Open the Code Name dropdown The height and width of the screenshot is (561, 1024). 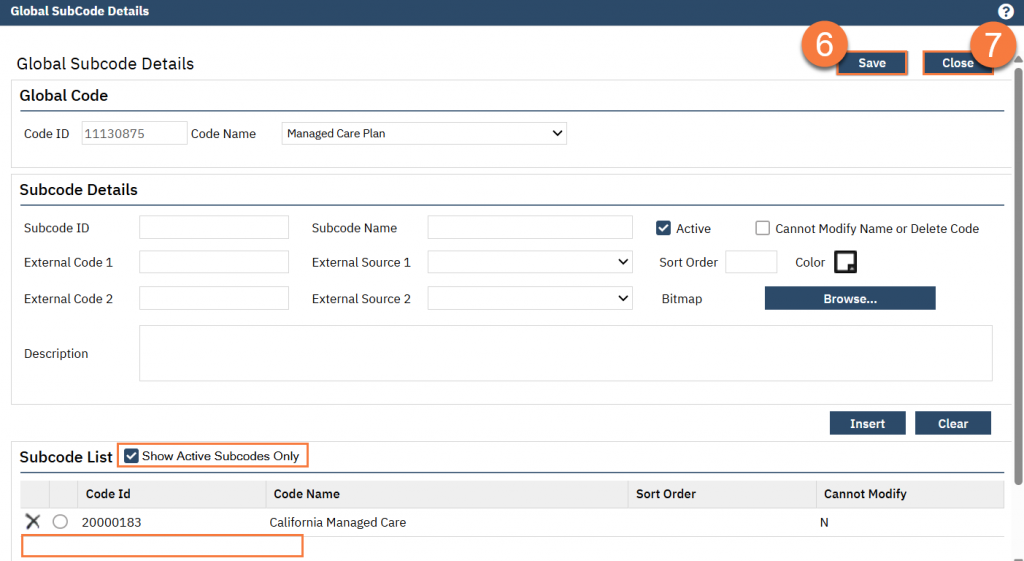tap(424, 133)
